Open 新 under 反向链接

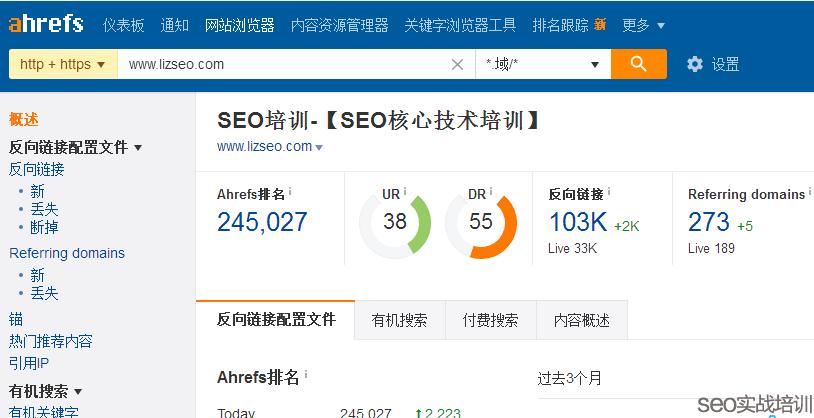tap(37, 191)
